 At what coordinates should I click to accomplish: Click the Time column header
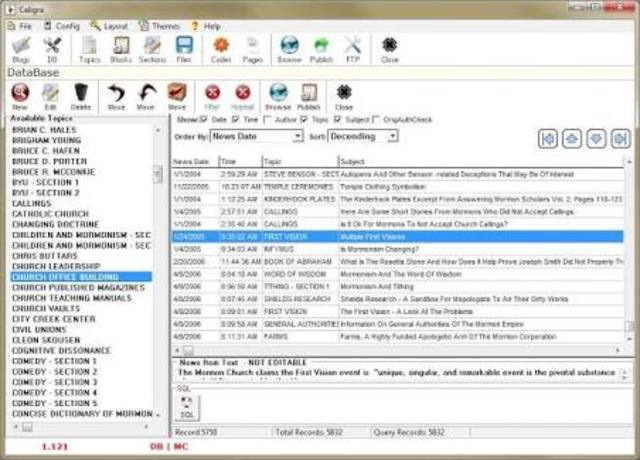click(240, 162)
